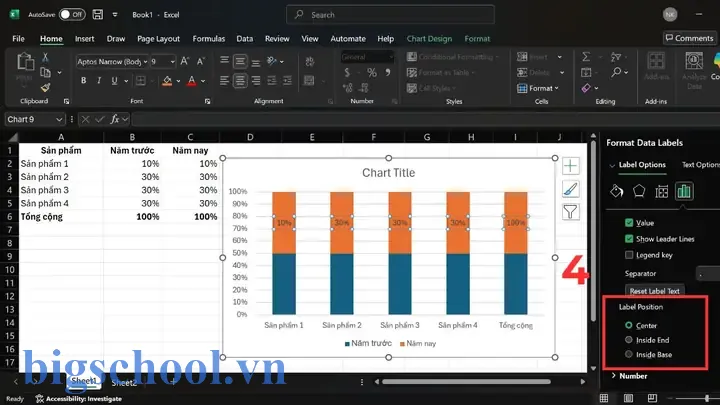Image resolution: width=720 pixels, height=405 pixels.
Task: Open Effects pentagon tab
Action: coord(639,191)
